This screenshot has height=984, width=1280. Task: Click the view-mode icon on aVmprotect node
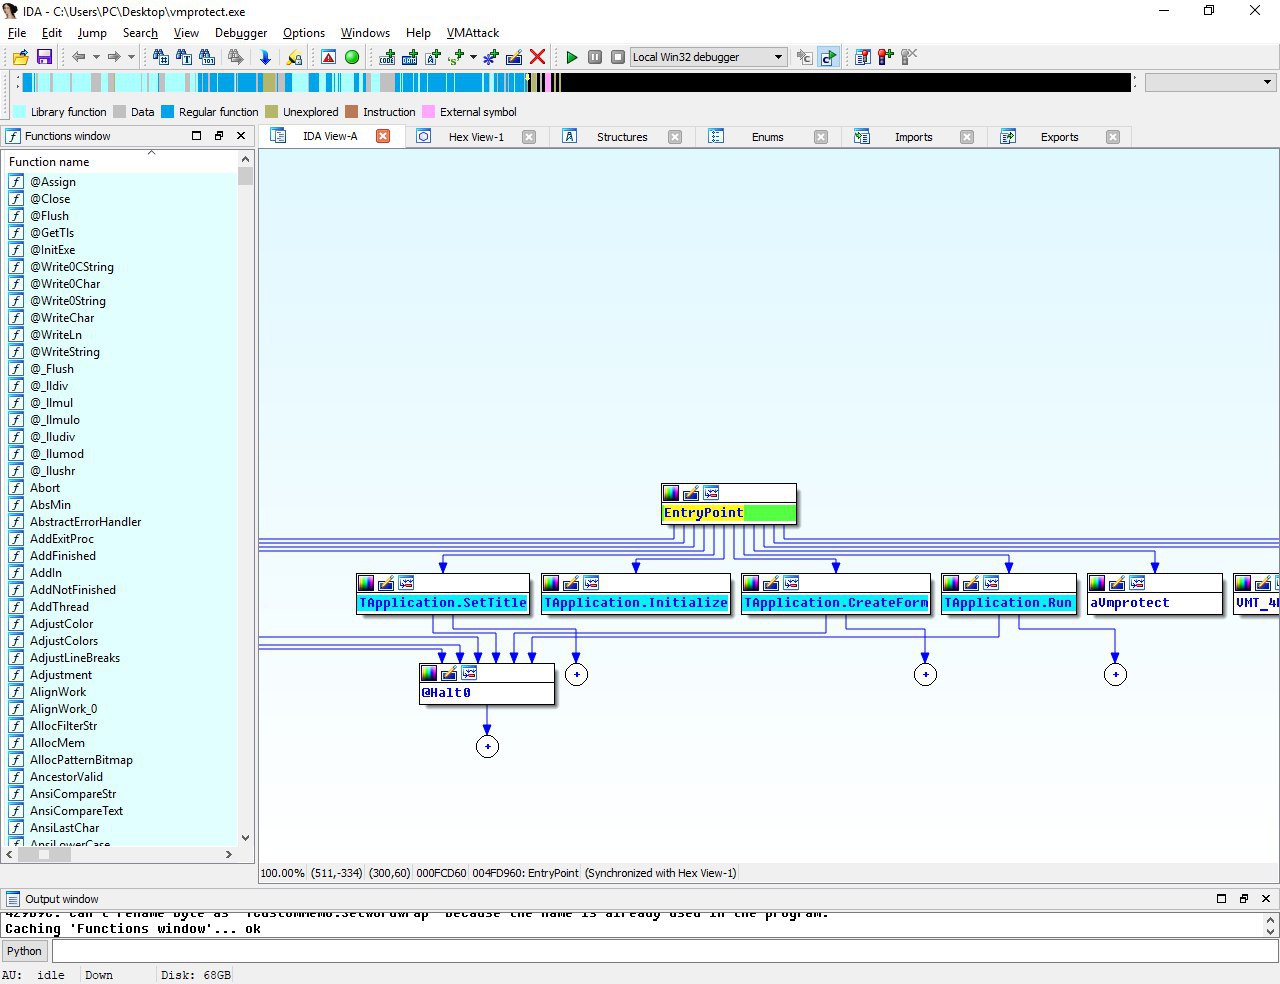tap(1137, 583)
